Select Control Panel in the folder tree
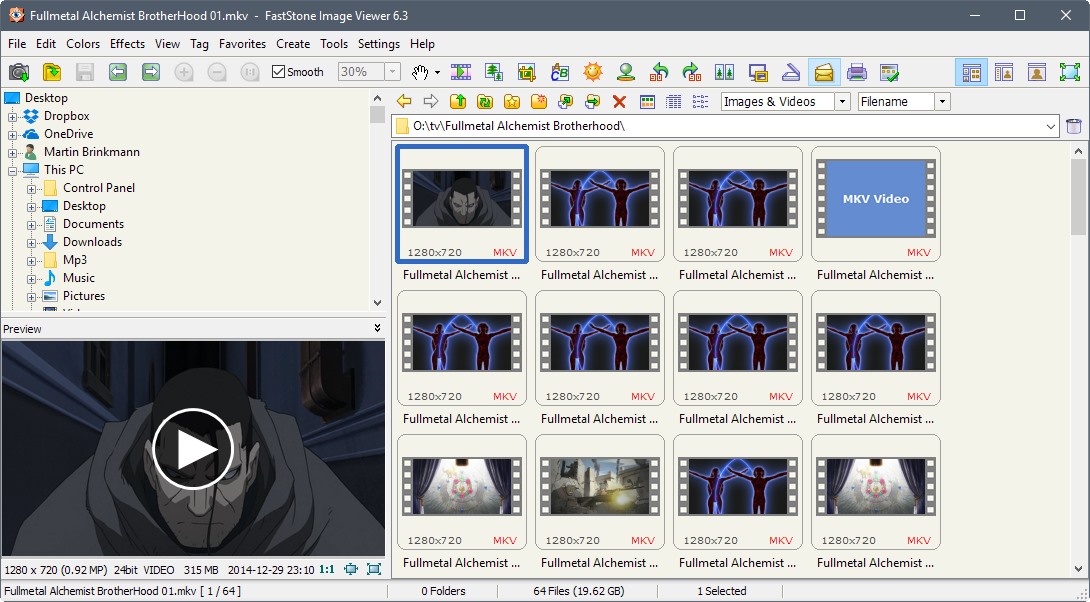1090x602 pixels. (99, 188)
